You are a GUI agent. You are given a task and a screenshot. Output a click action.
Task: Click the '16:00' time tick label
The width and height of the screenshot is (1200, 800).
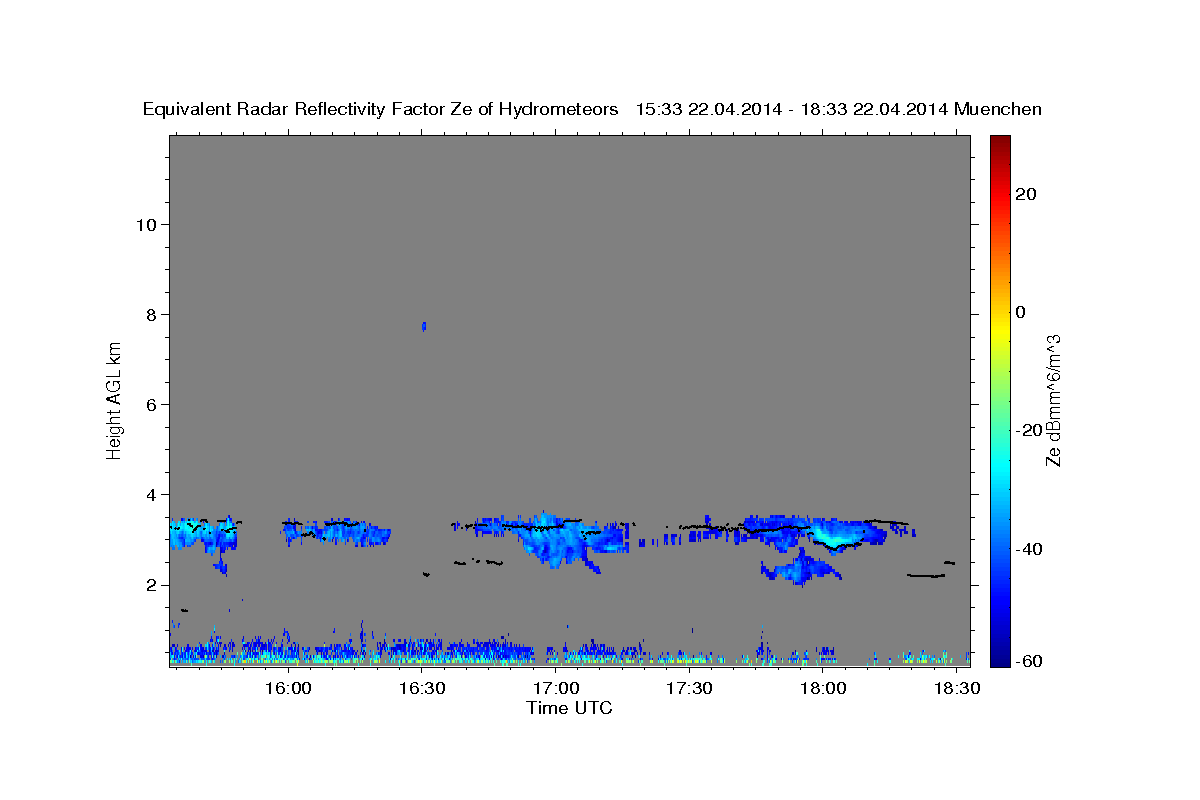coord(288,689)
